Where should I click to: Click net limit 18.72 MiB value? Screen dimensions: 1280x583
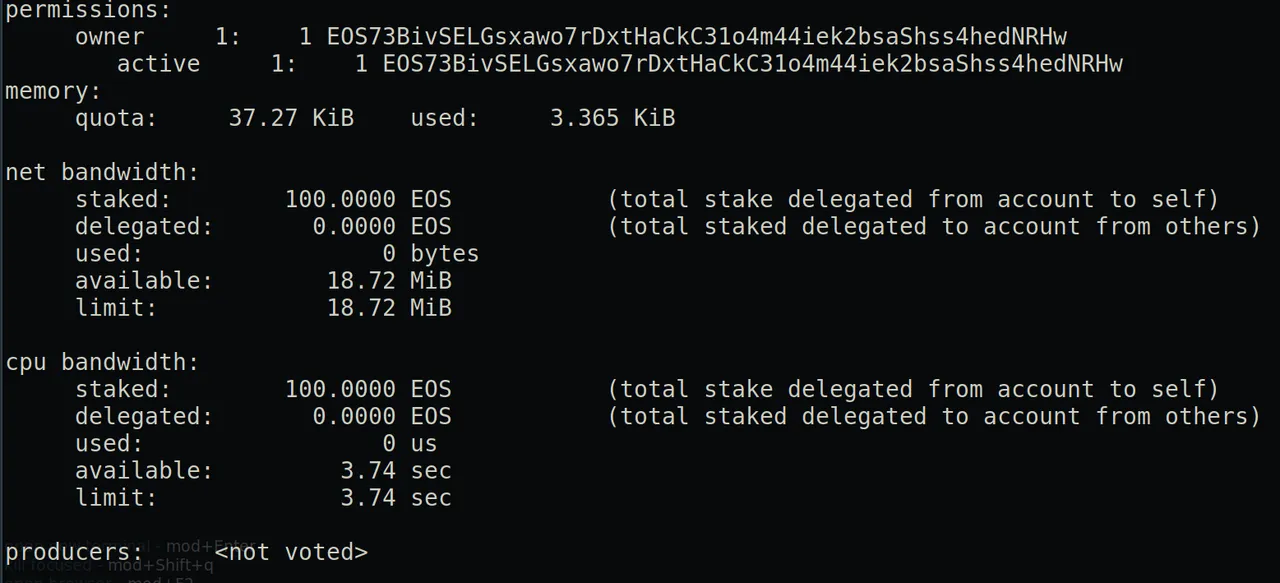click(x=390, y=307)
